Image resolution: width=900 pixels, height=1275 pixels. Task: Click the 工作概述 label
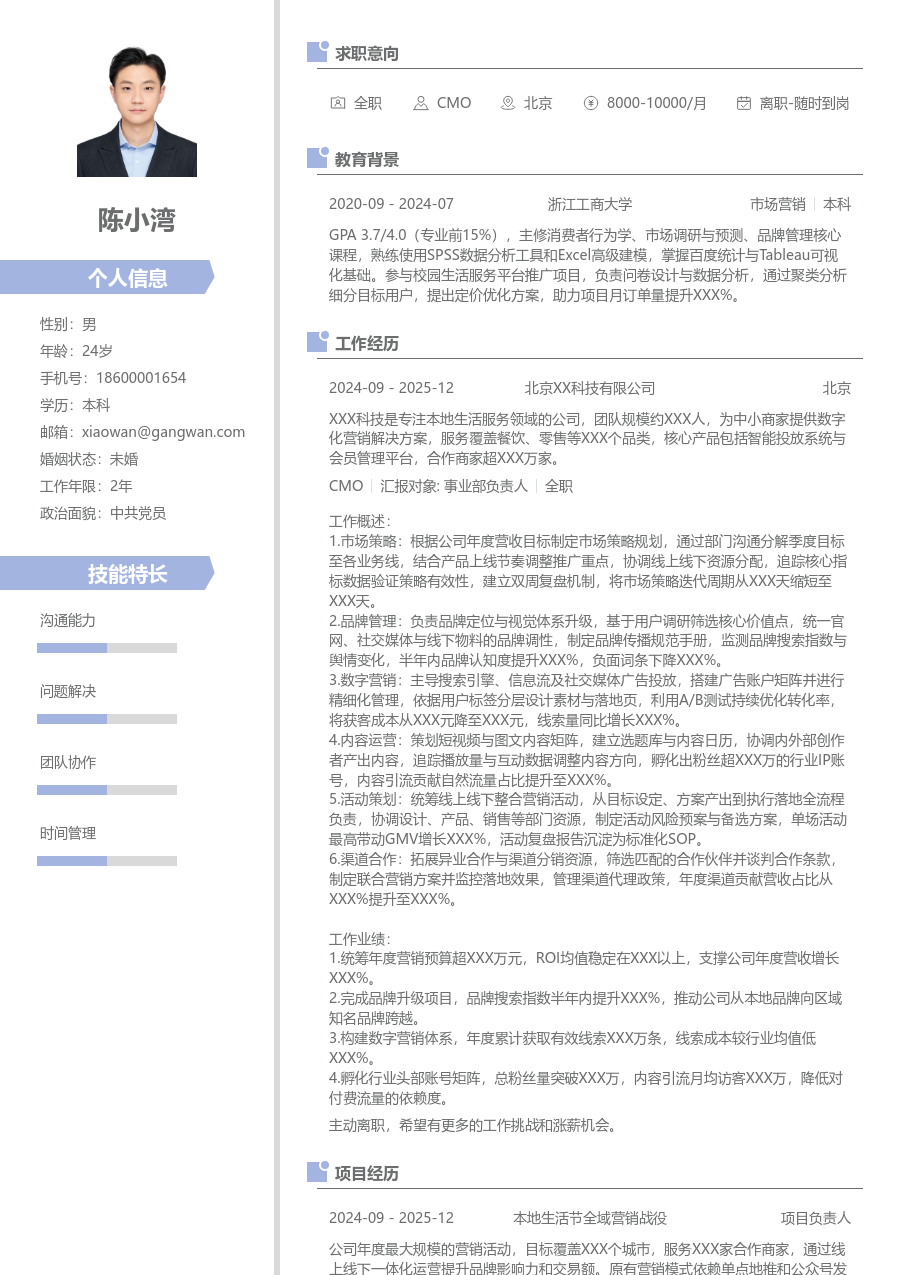click(x=361, y=521)
